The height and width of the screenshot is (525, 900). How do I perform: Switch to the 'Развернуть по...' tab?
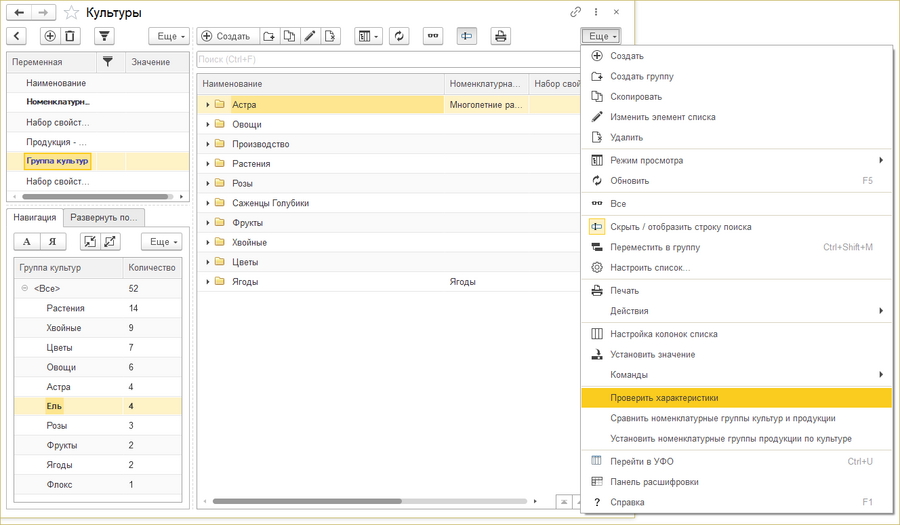(105, 217)
